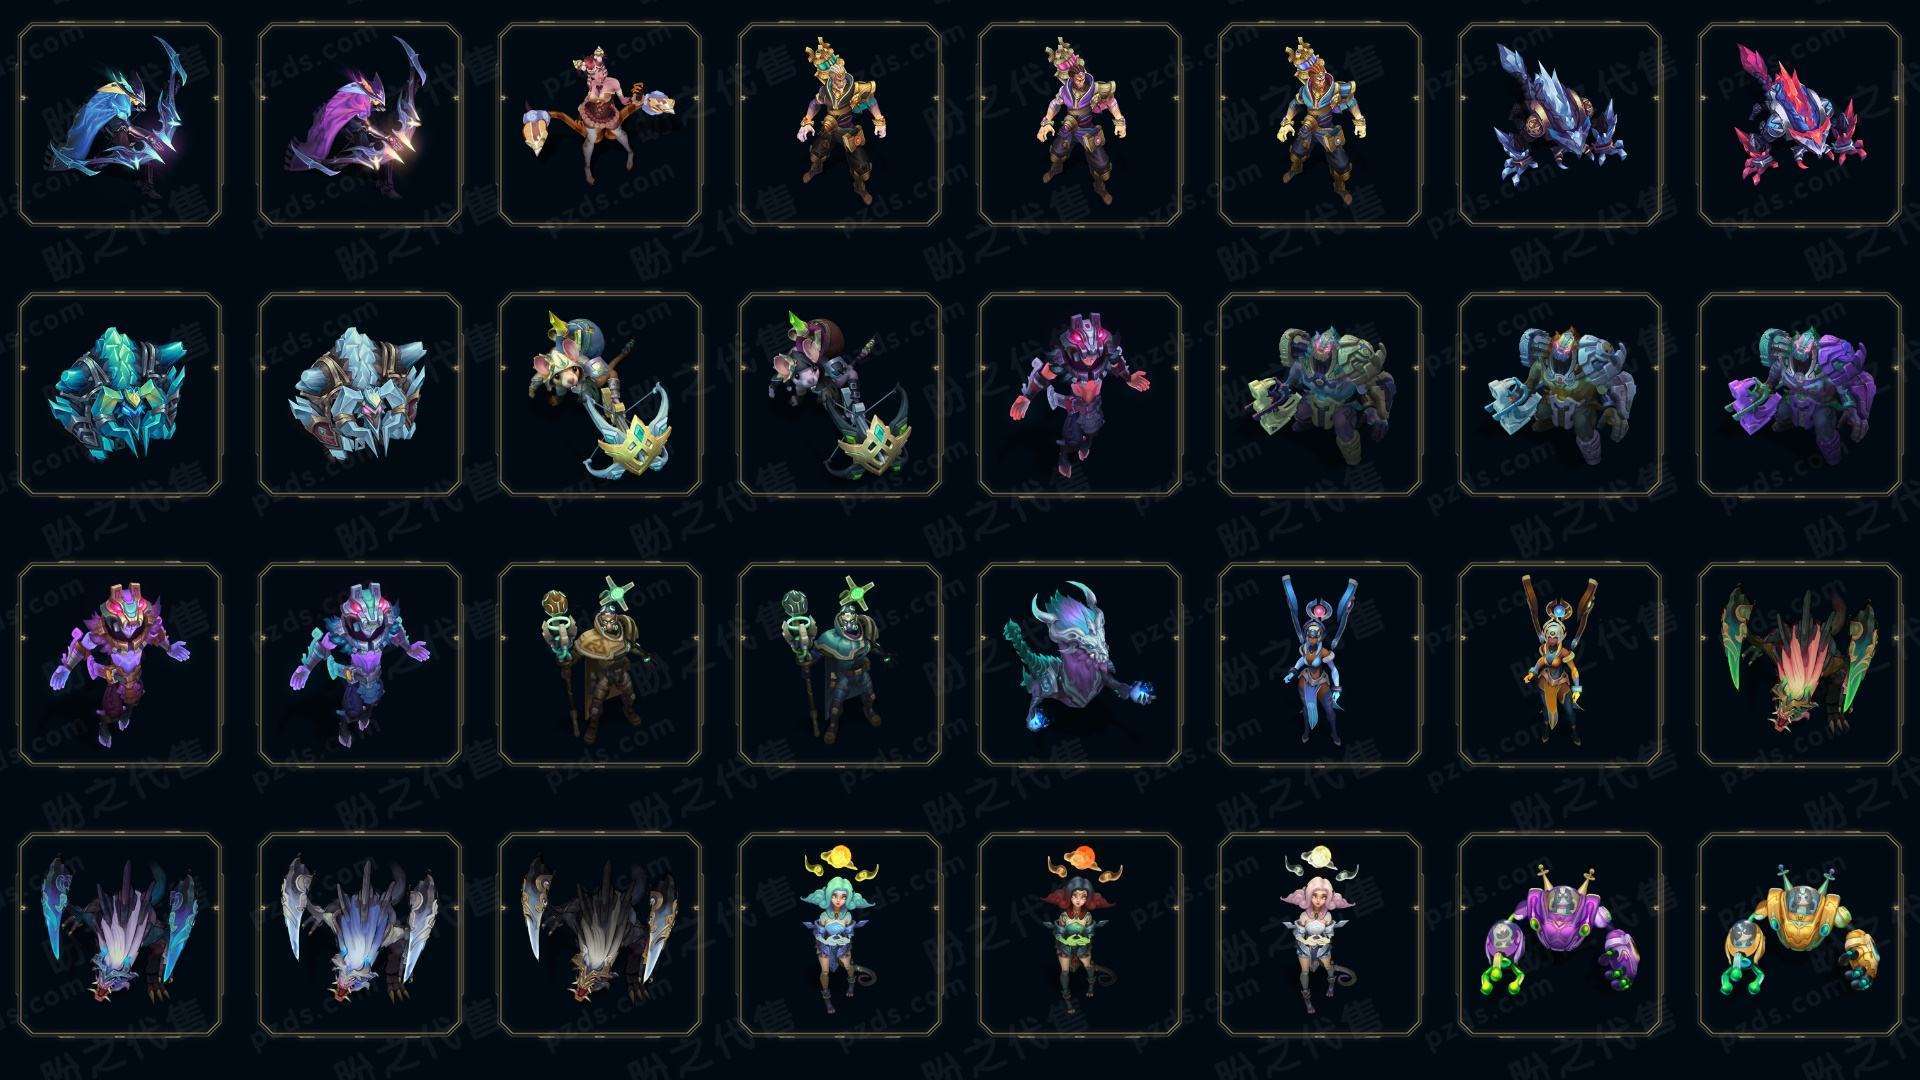Viewport: 1920px width, 1080px height.
Task: Pick the green-haired girl with orange orbs
Action: click(840, 934)
